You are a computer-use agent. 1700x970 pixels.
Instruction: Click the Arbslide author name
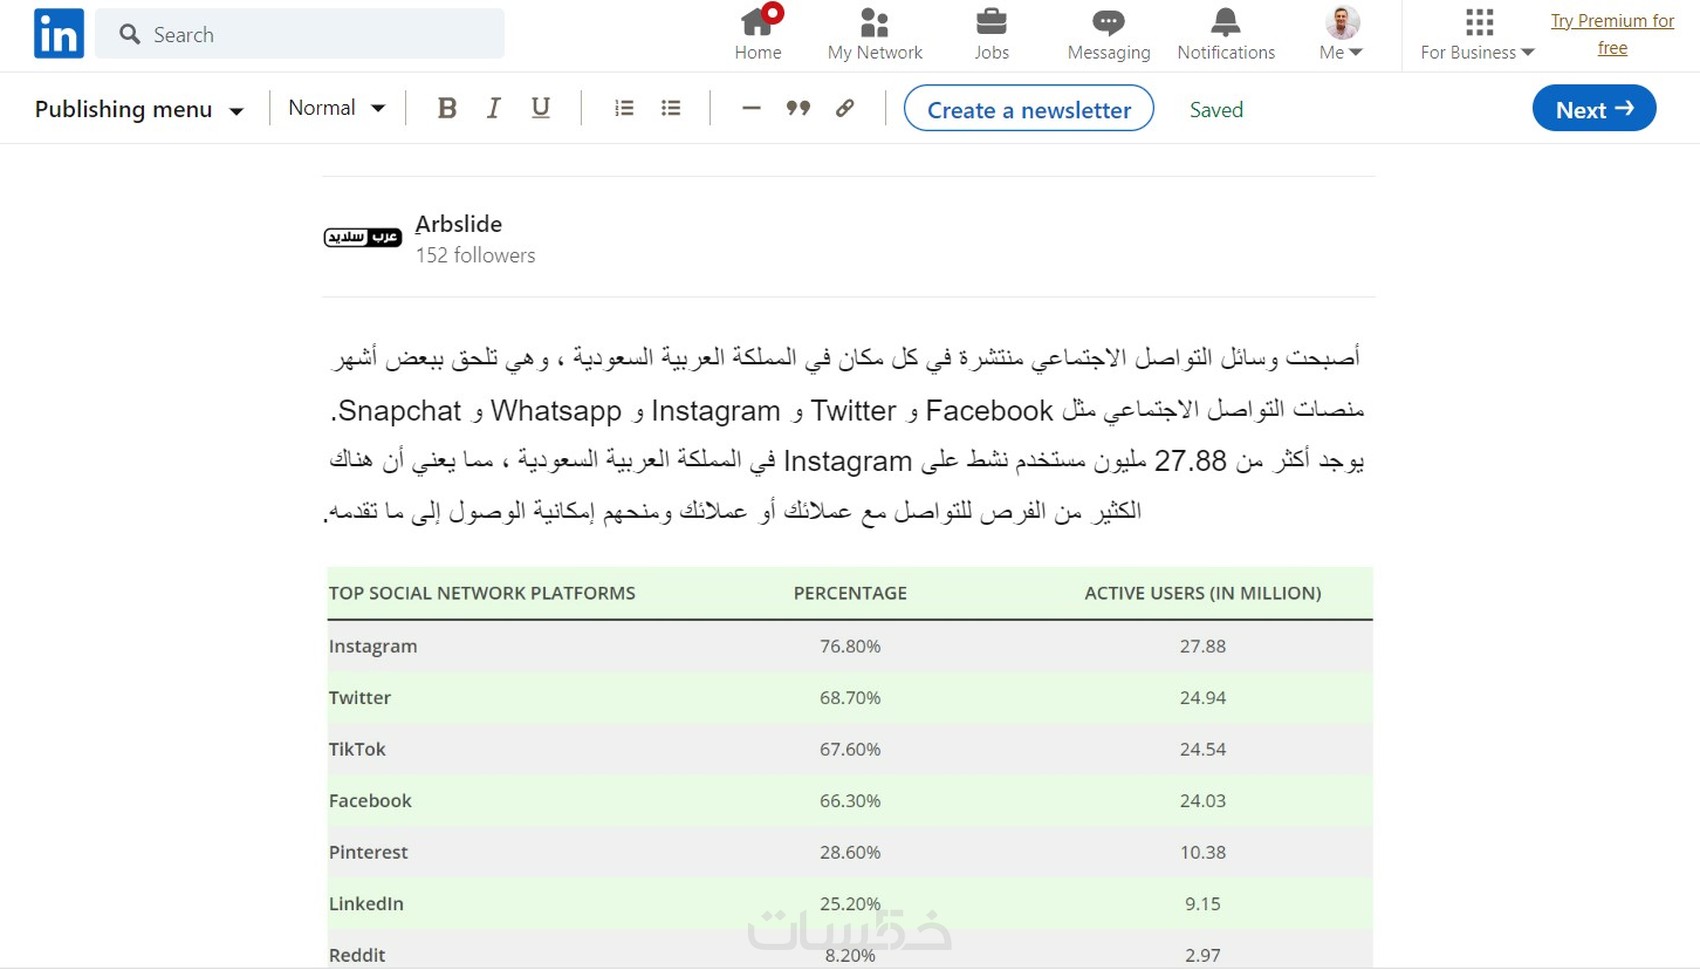pyautogui.click(x=459, y=224)
